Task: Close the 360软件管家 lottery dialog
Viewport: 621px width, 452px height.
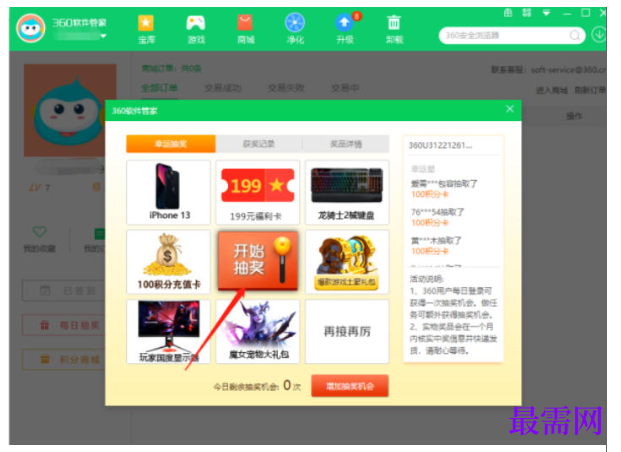Action: [x=510, y=109]
